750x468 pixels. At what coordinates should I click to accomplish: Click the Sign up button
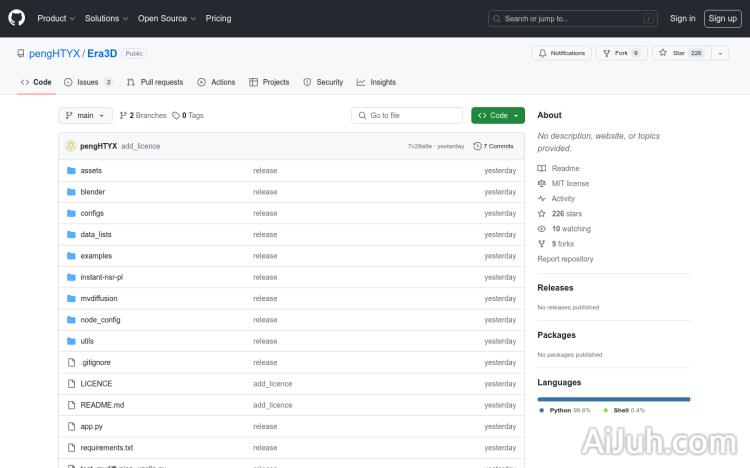[x=721, y=18]
